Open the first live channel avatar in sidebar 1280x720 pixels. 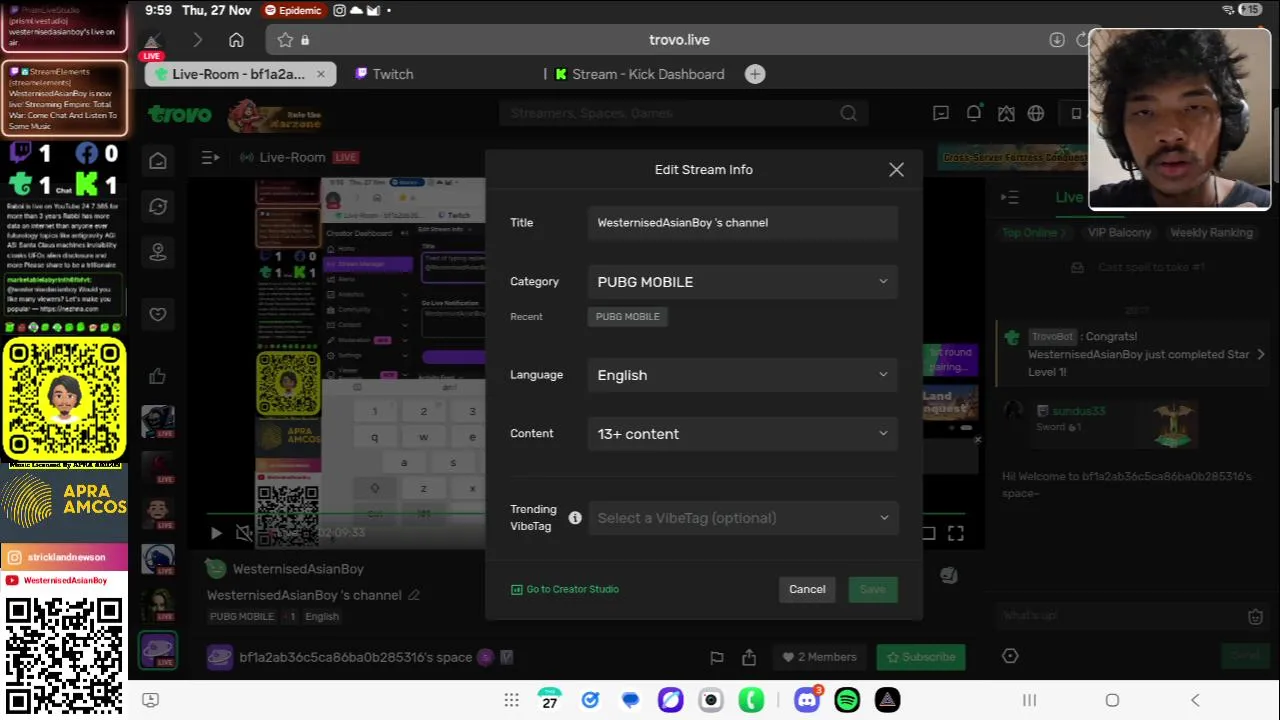[158, 422]
